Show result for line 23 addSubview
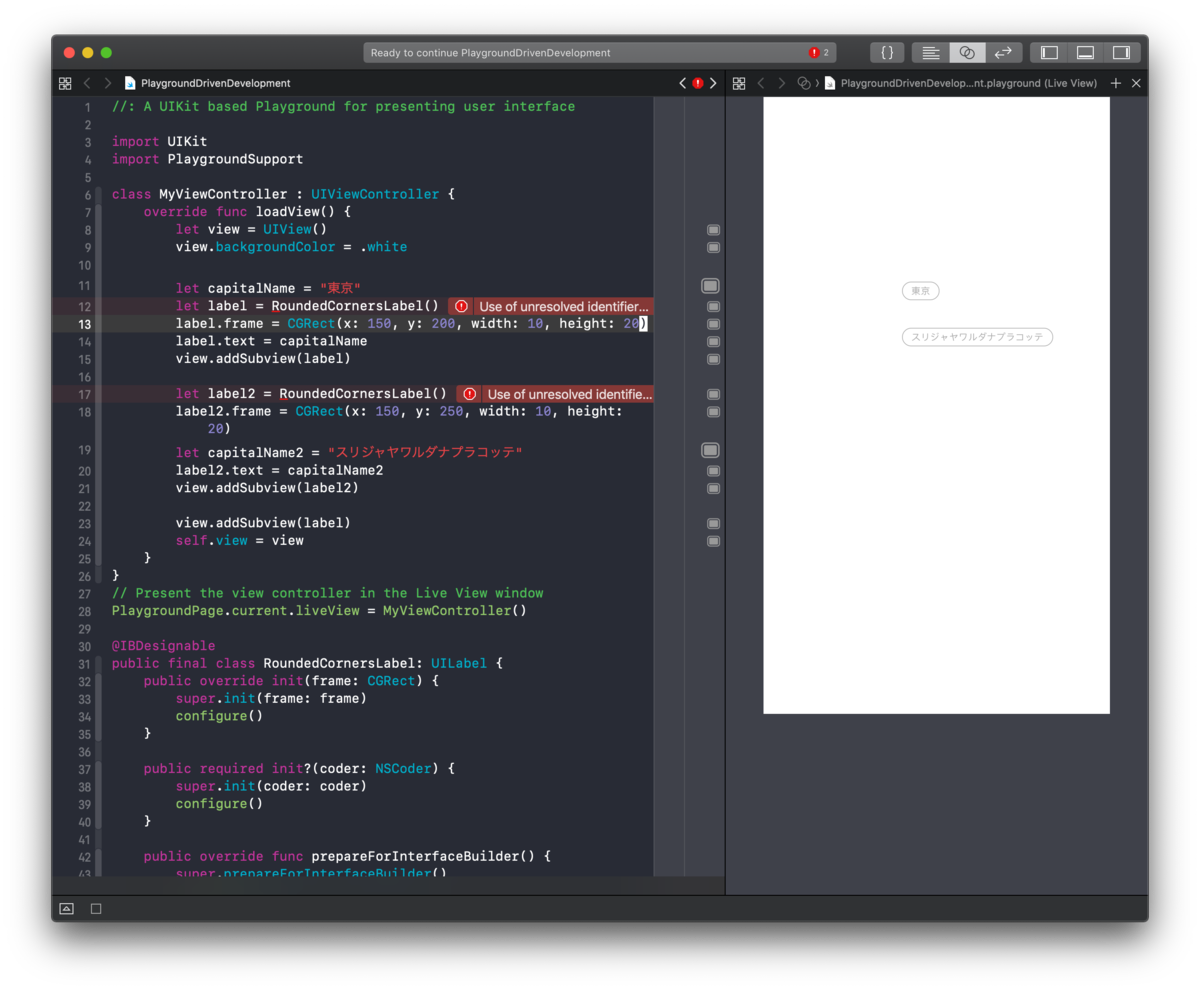Viewport: 1200px width, 990px height. click(x=714, y=524)
